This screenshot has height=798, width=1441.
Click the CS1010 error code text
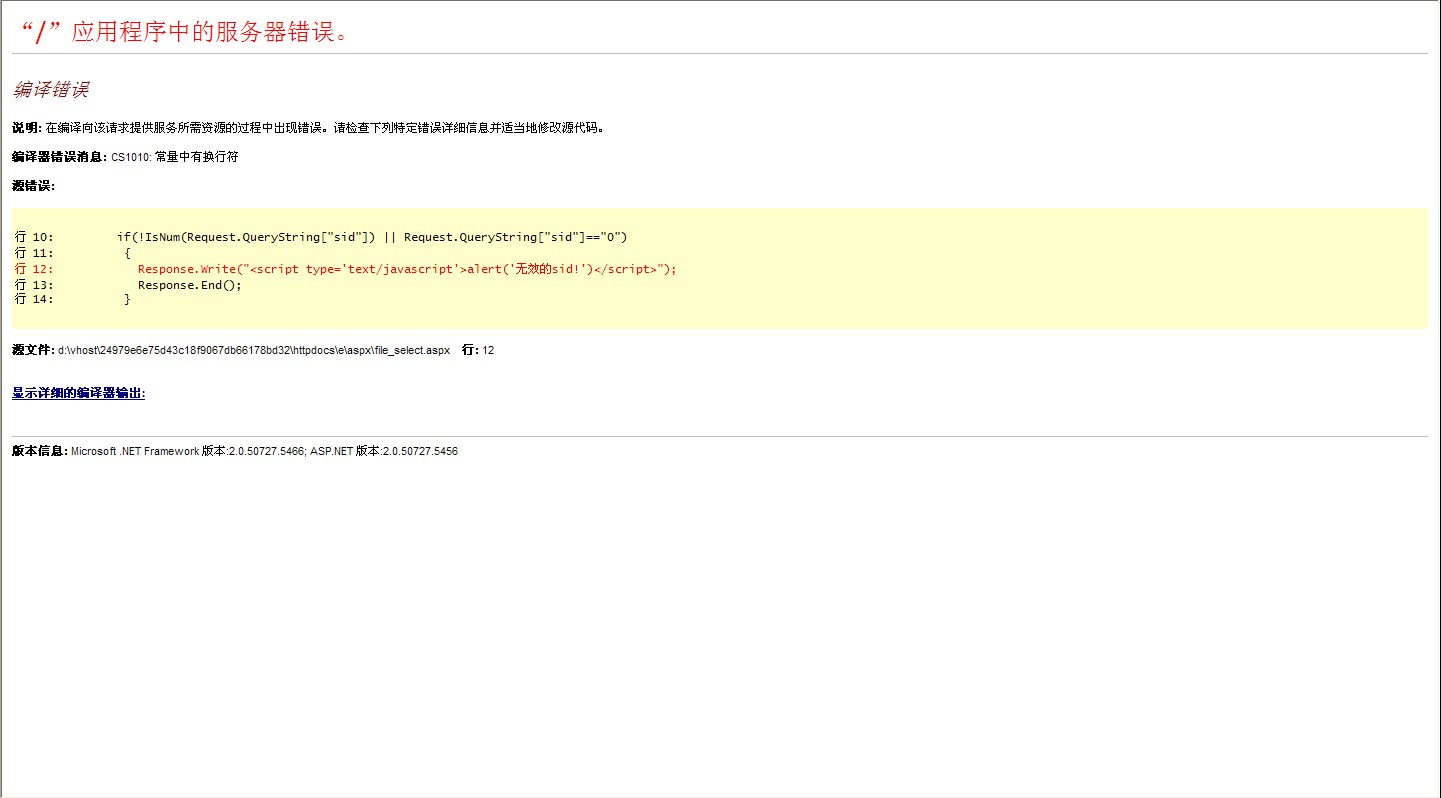(130, 157)
